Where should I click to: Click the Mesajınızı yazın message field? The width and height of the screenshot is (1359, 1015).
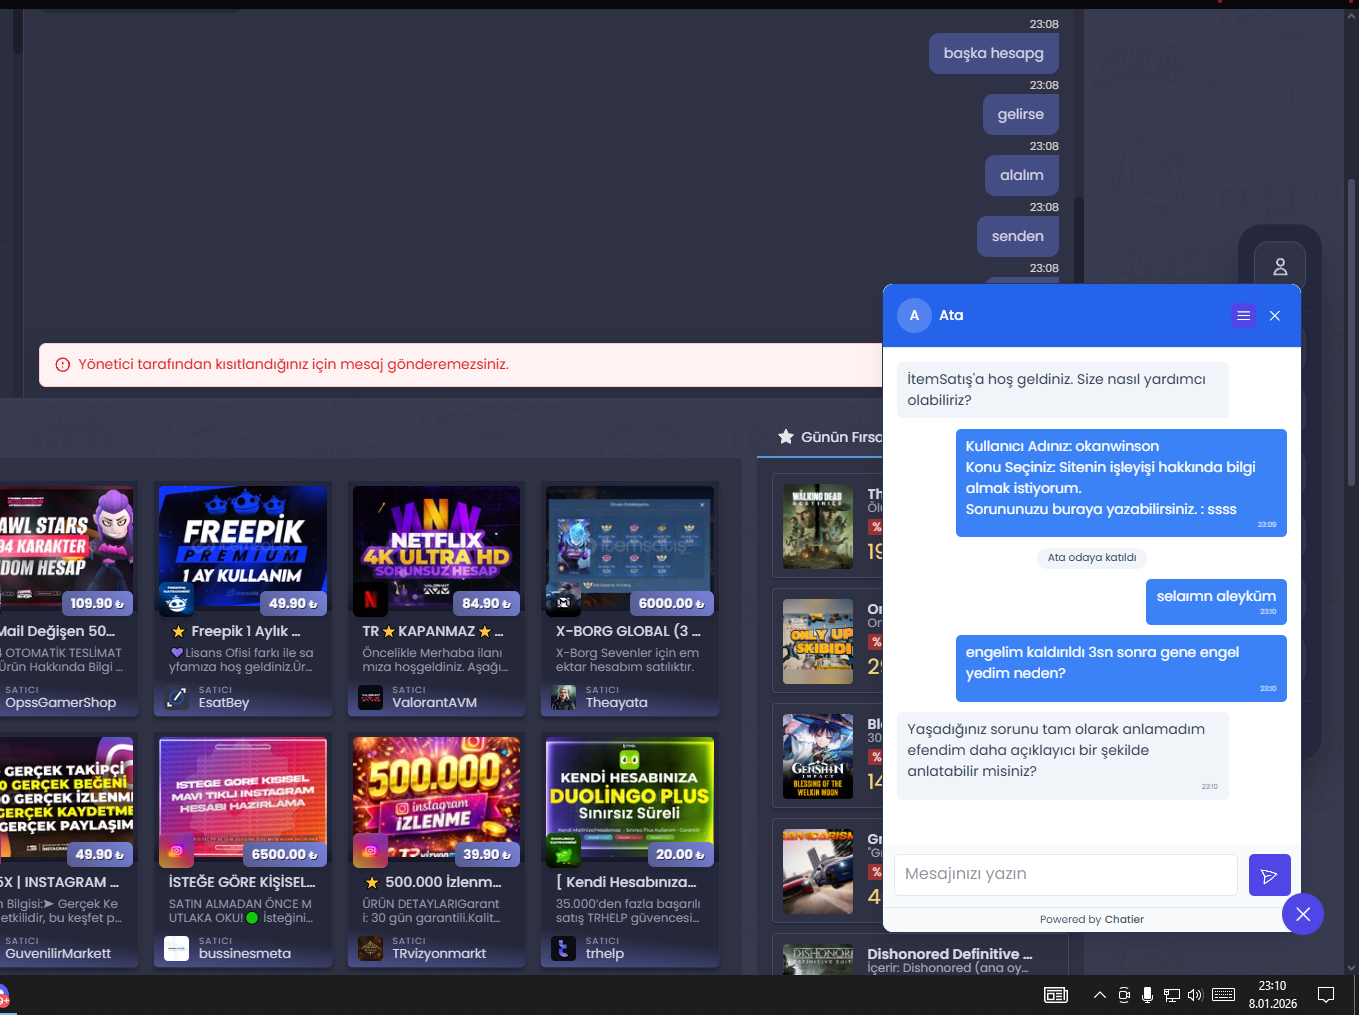coord(1065,875)
